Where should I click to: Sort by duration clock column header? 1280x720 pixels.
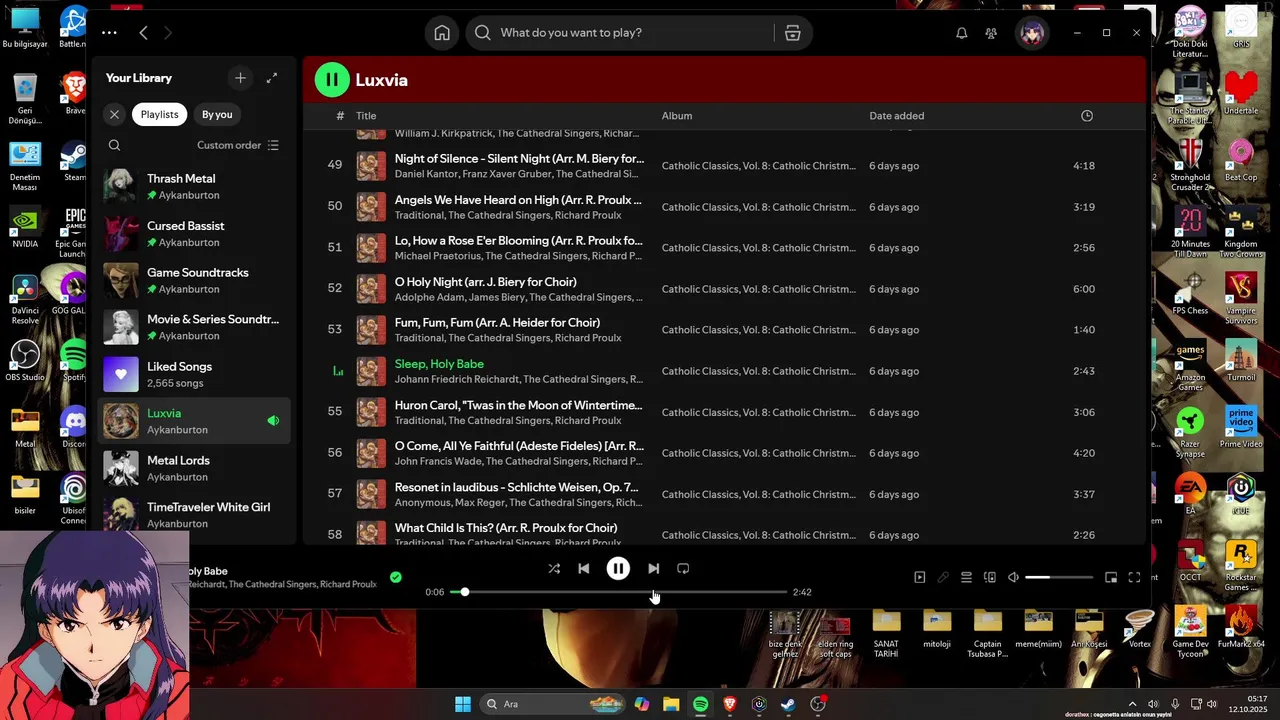pyautogui.click(x=1087, y=116)
